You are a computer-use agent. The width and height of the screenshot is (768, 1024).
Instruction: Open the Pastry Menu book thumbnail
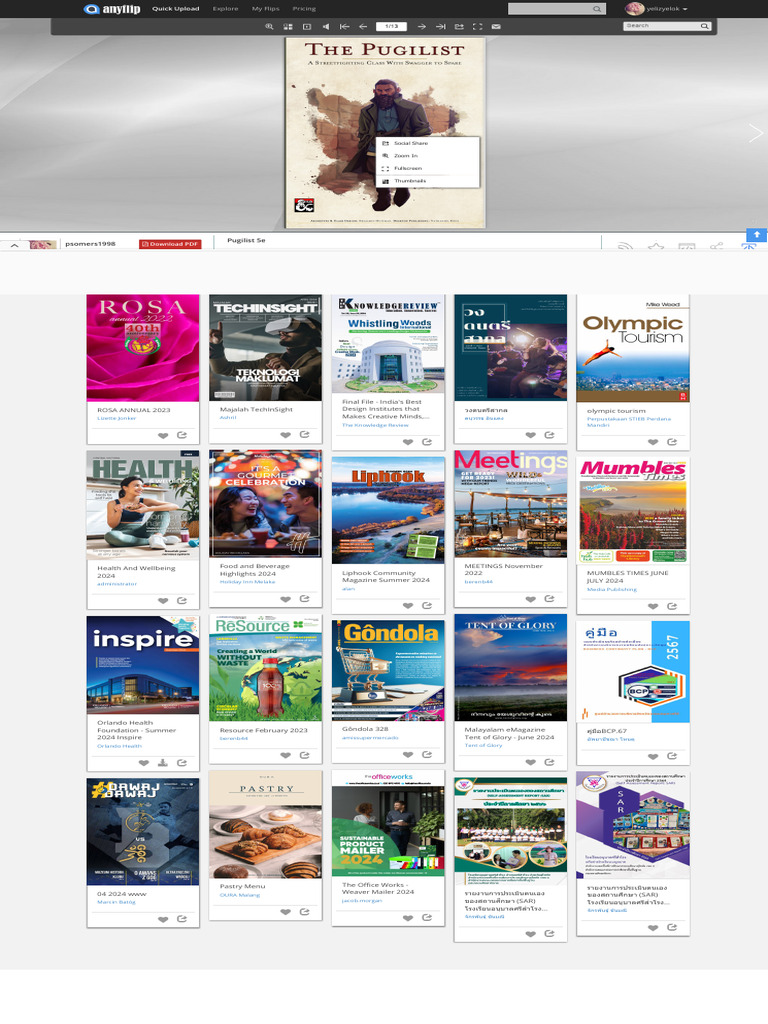[265, 824]
